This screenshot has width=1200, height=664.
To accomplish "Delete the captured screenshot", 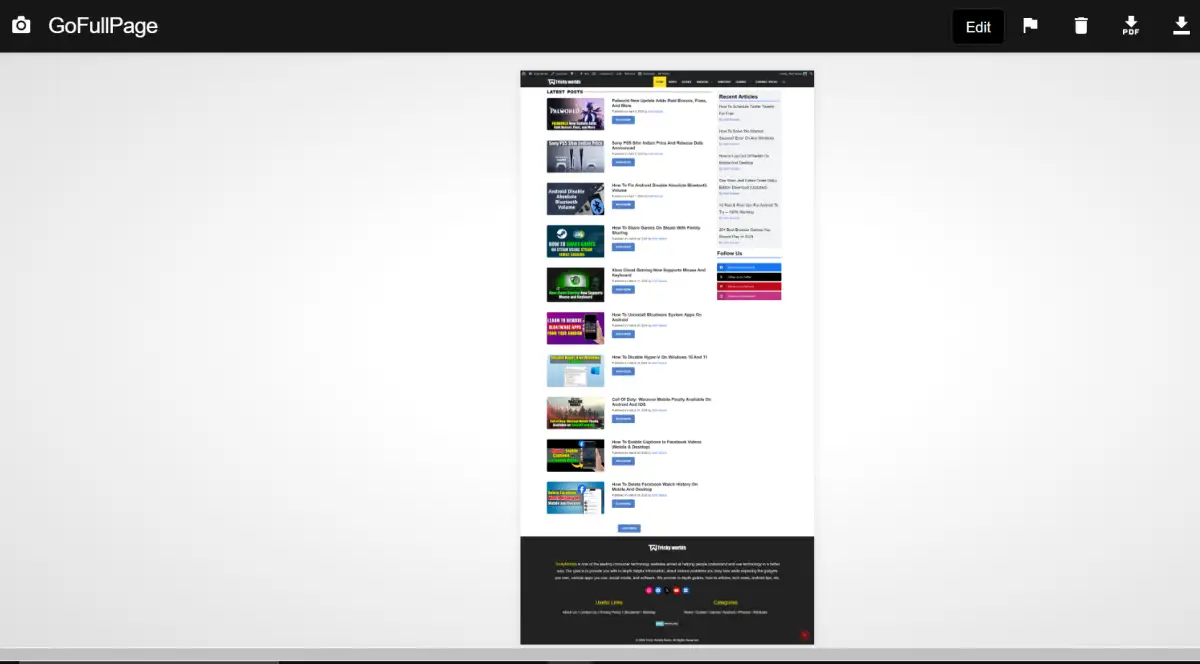I will click(x=1081, y=25).
